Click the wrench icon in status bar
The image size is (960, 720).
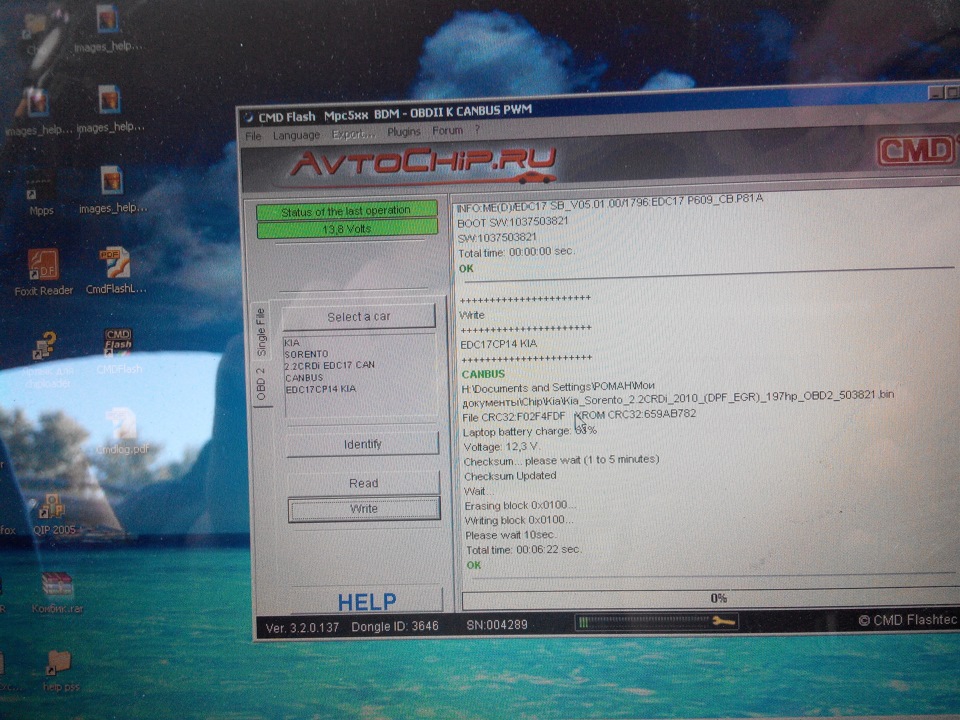724,621
